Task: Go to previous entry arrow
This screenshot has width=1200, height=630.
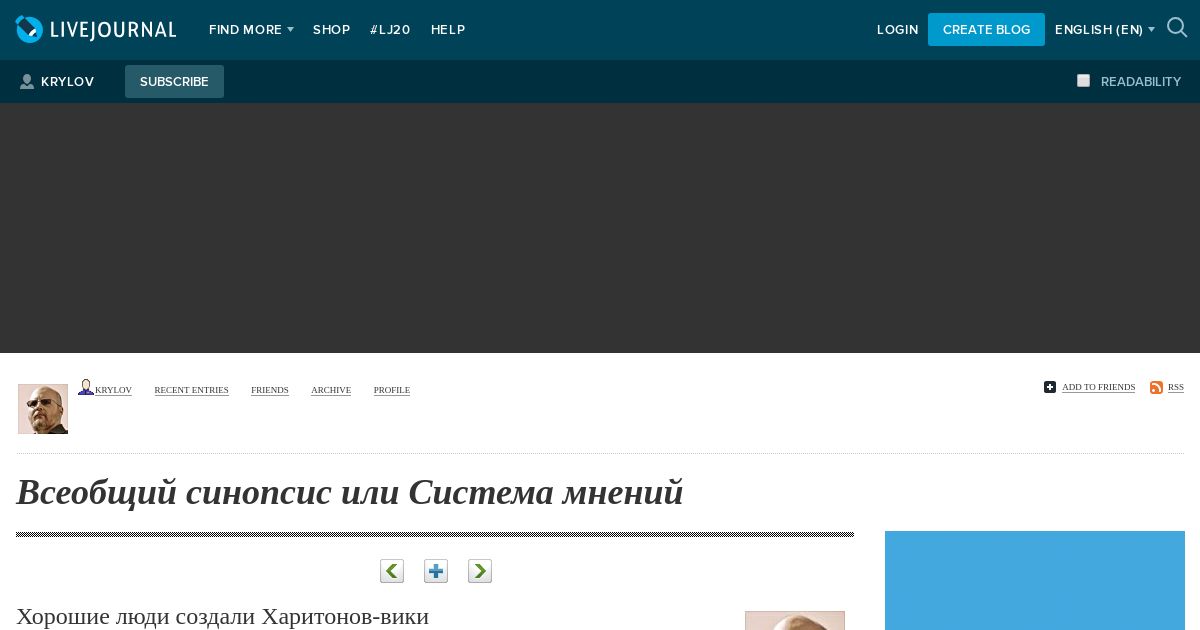Action: coord(392,571)
